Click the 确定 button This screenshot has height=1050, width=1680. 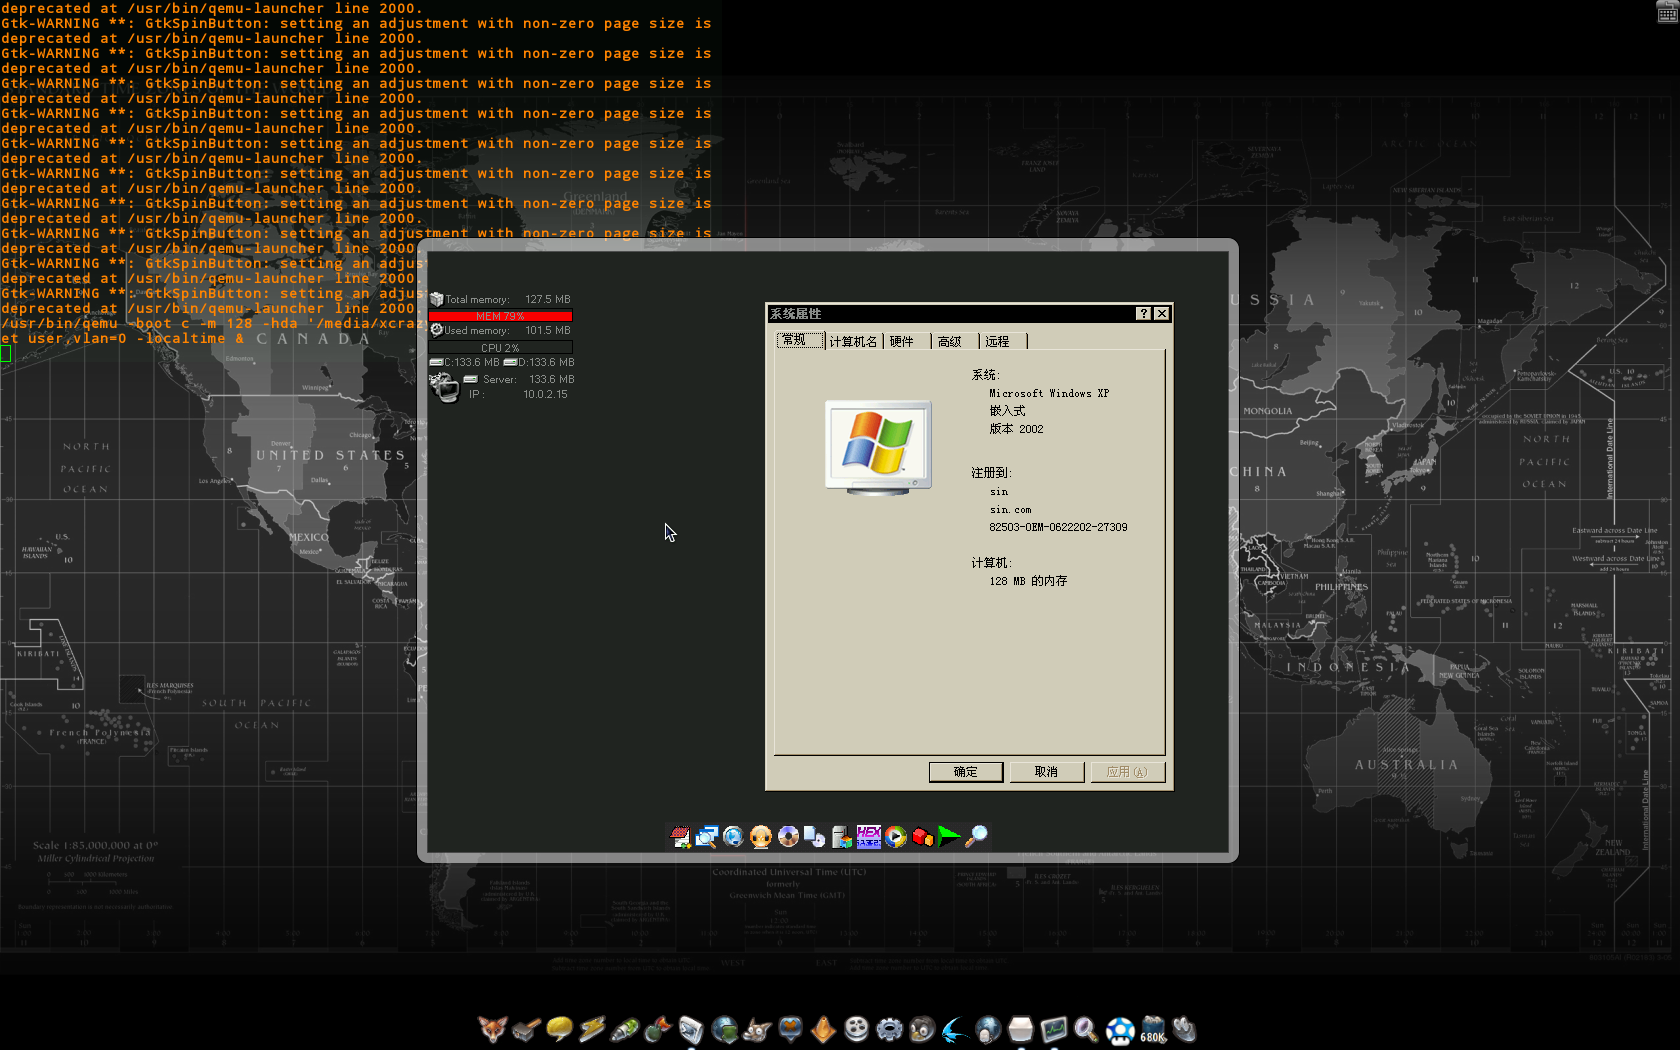(x=966, y=772)
